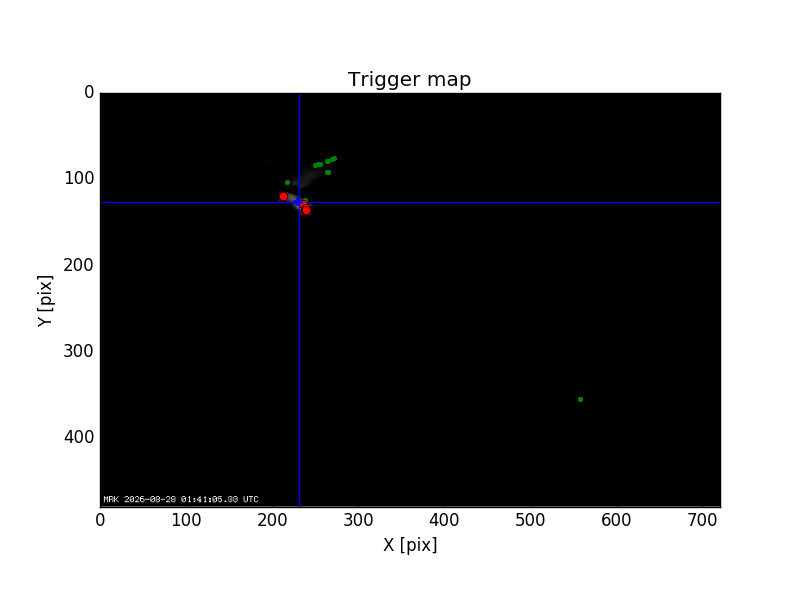The image size is (800, 600).
Task: Click the blue crosshair intersection marker
Action: point(298,202)
